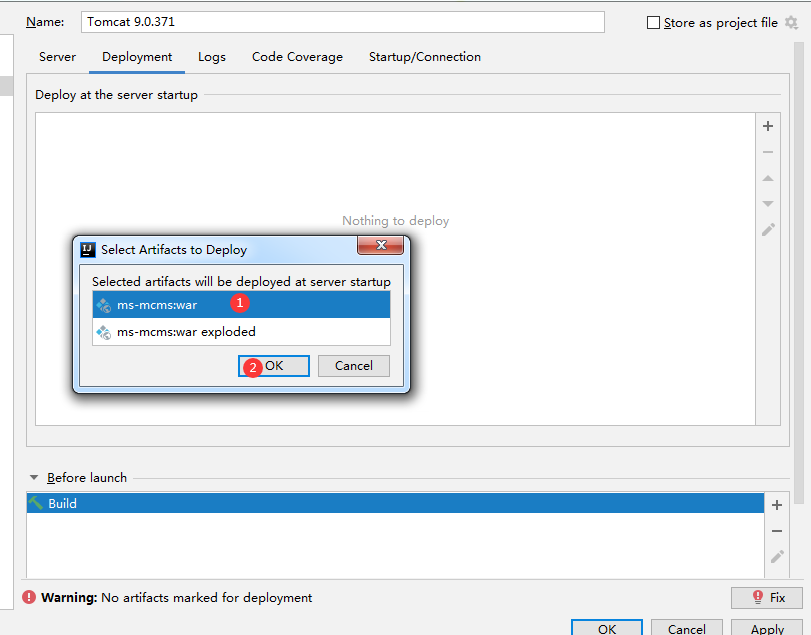Open the Logs tab
Screen dimensions: 811x635
click(x=212, y=57)
